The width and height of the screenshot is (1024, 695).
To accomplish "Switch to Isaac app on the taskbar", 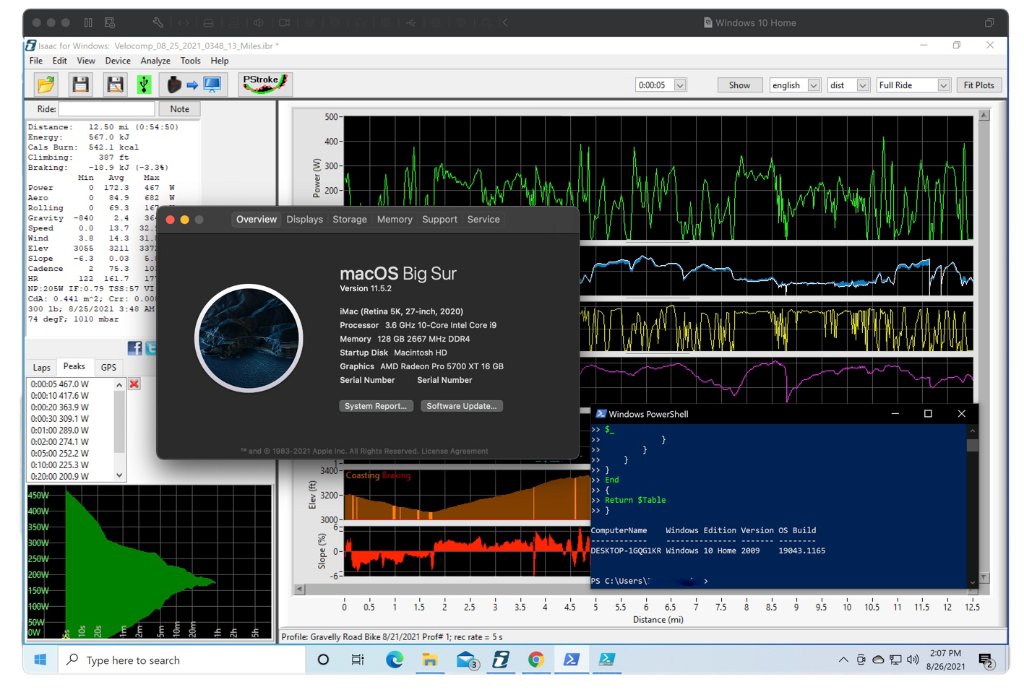I will (501, 660).
